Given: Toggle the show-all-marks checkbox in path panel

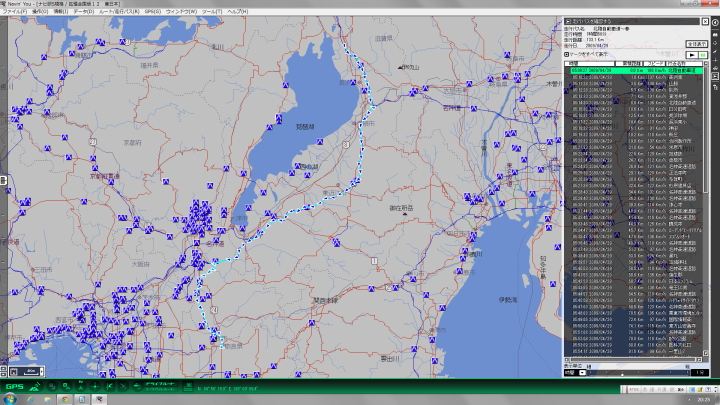Looking at the screenshot, I should pos(567,54).
